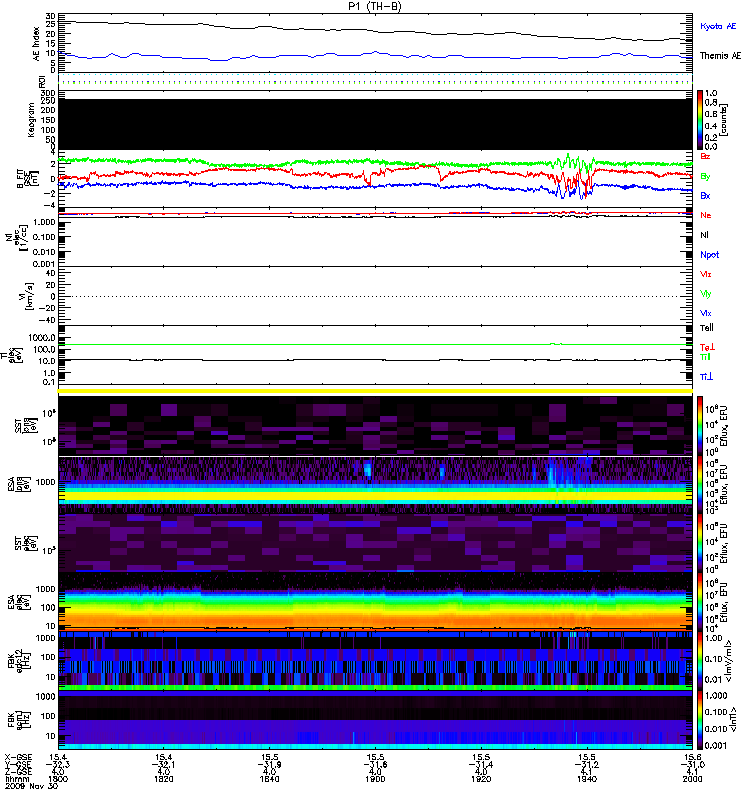This screenshot has height=800, width=750.
Task: Click the ESA ions spectrogram panel
Action: coord(375,484)
